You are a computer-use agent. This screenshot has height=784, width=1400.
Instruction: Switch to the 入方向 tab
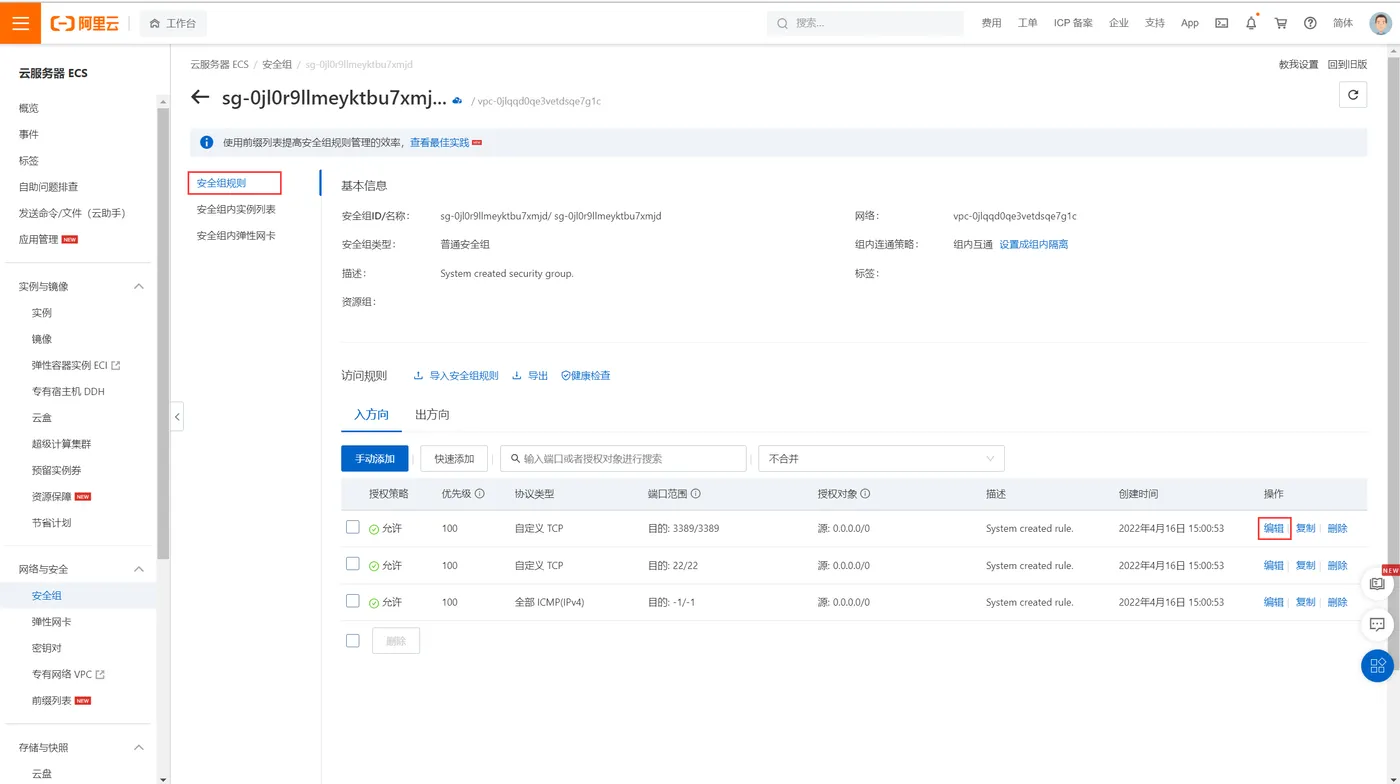[371, 414]
